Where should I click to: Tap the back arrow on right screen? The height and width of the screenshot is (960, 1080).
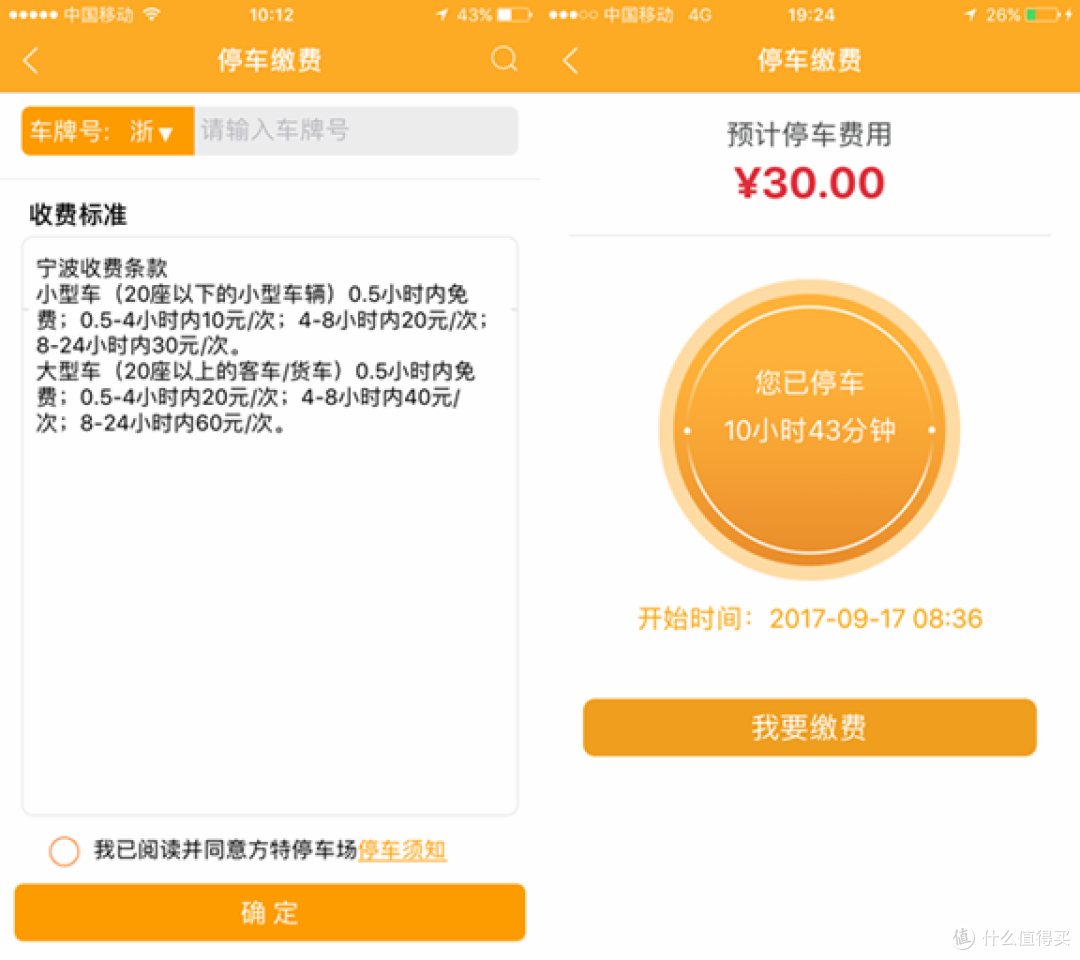click(x=570, y=61)
